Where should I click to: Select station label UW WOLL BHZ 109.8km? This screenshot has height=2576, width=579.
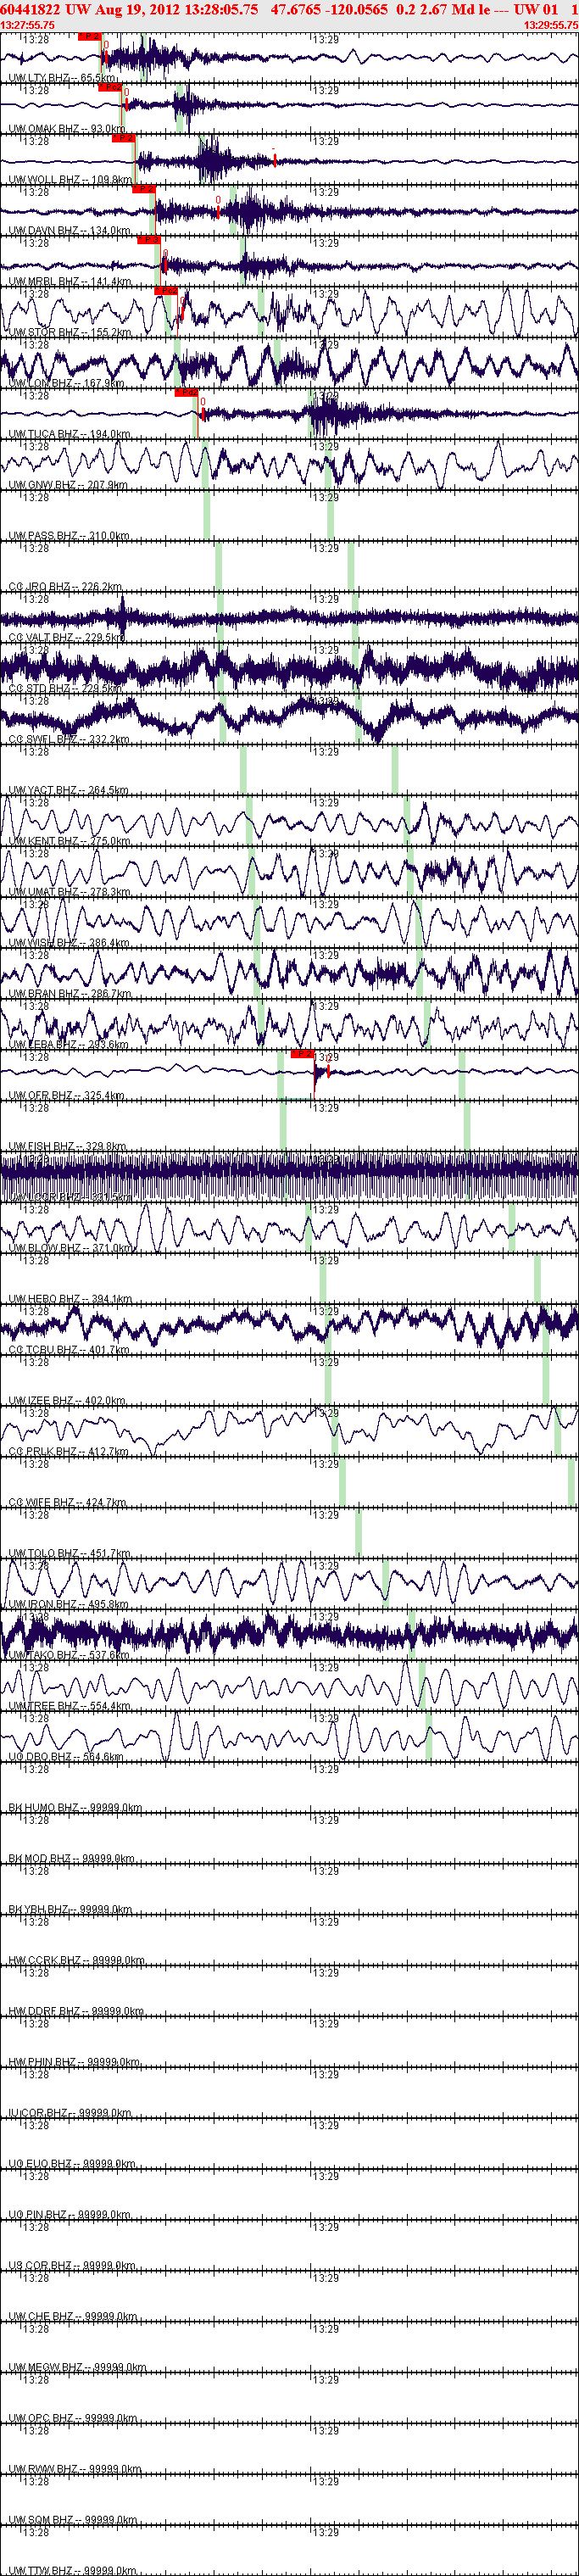click(x=70, y=180)
